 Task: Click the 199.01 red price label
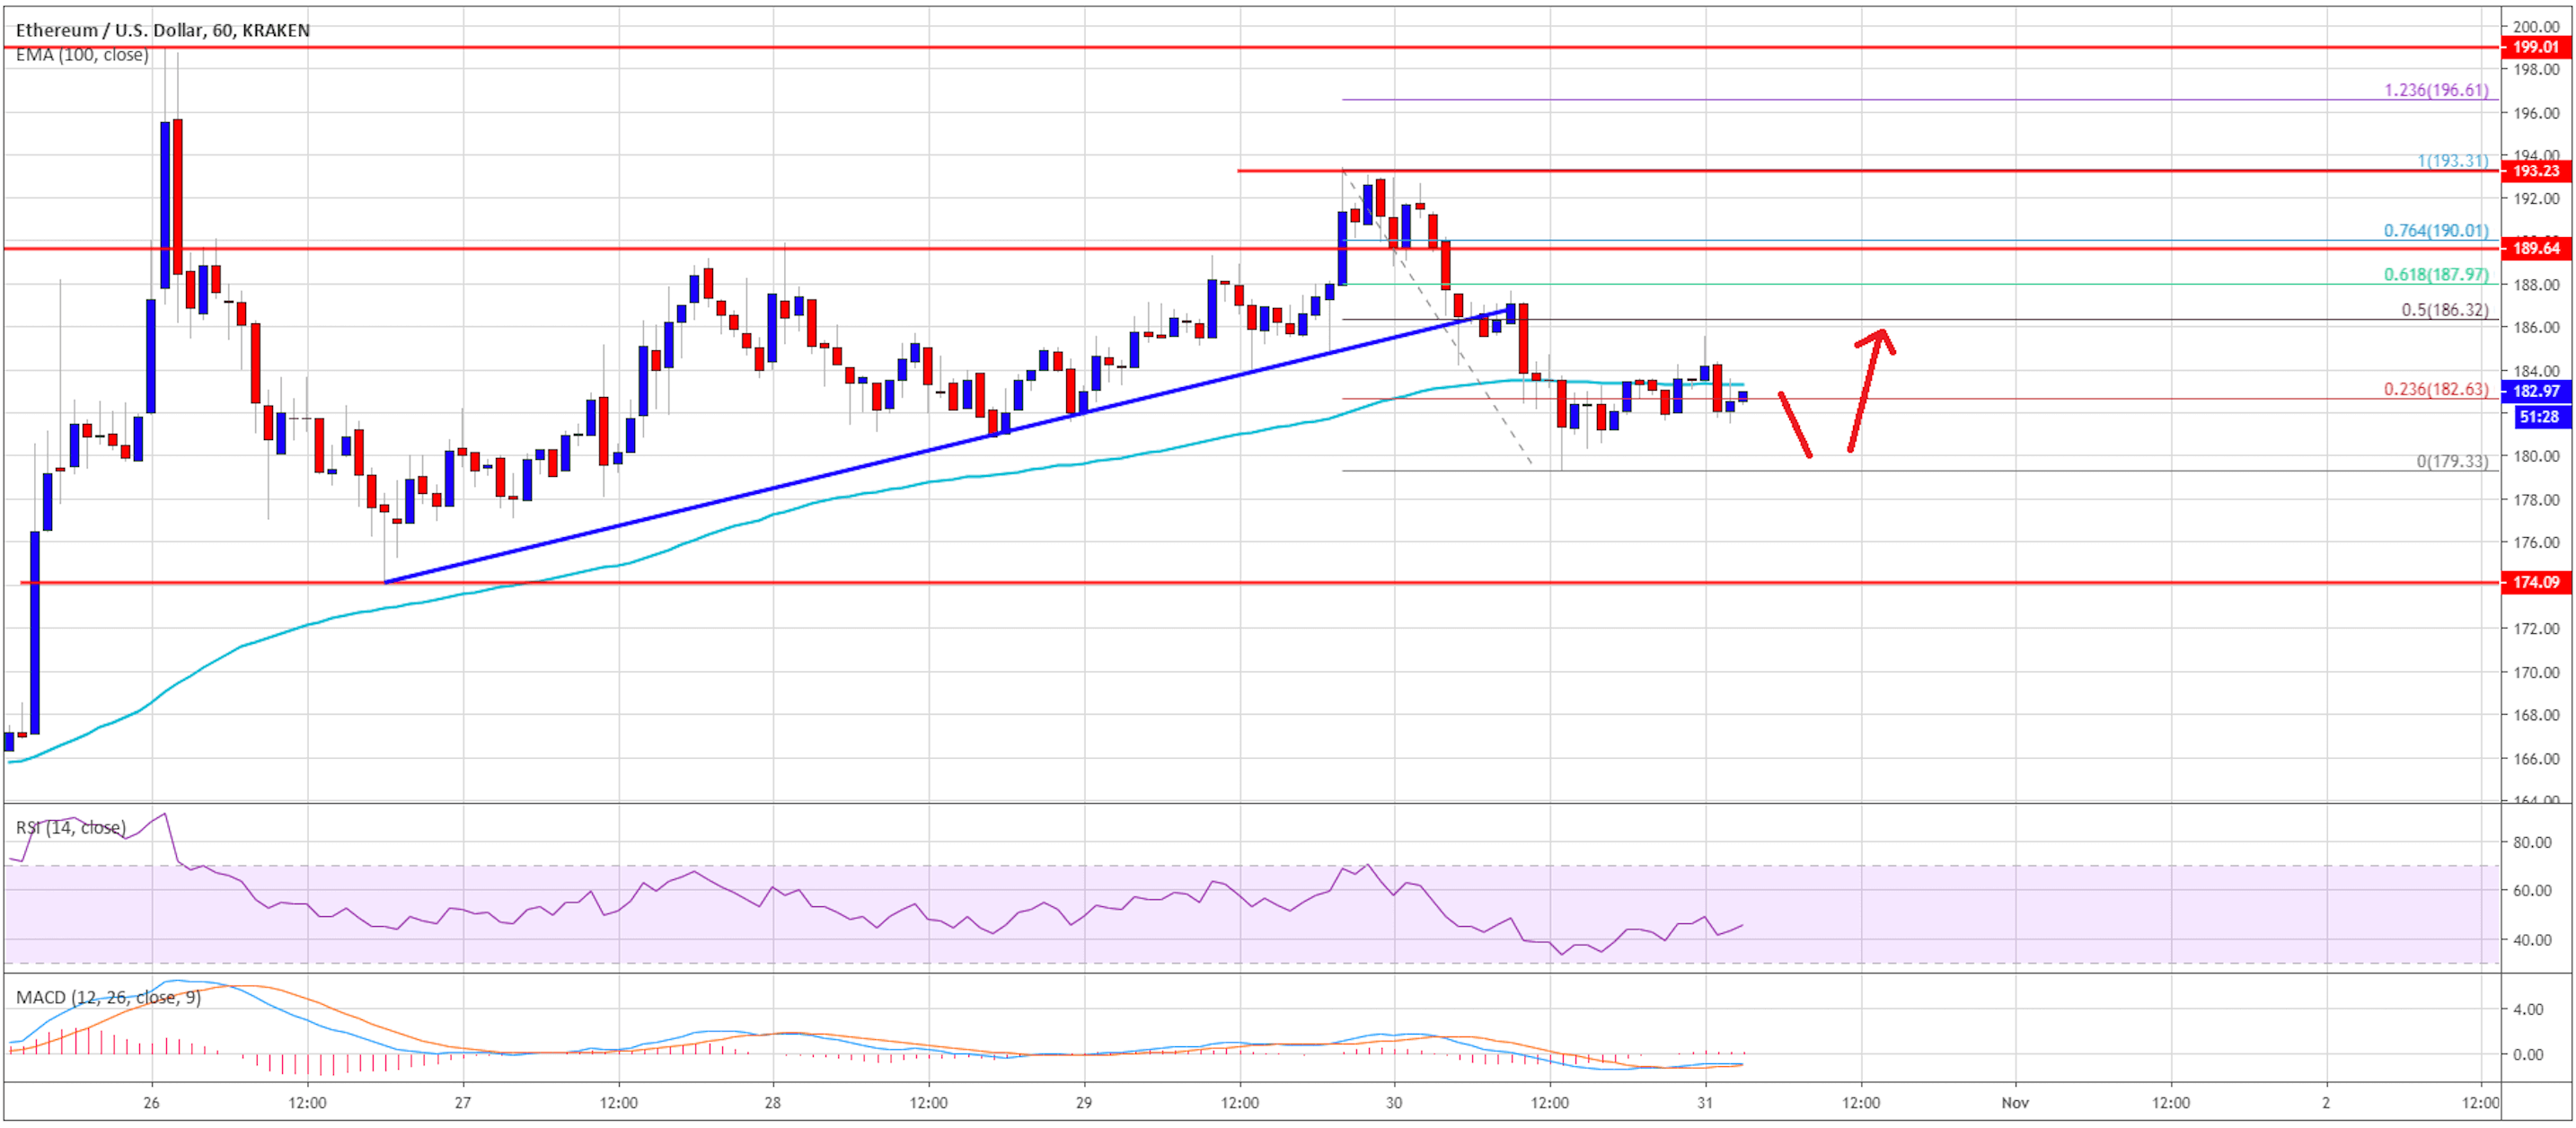pos(2535,47)
